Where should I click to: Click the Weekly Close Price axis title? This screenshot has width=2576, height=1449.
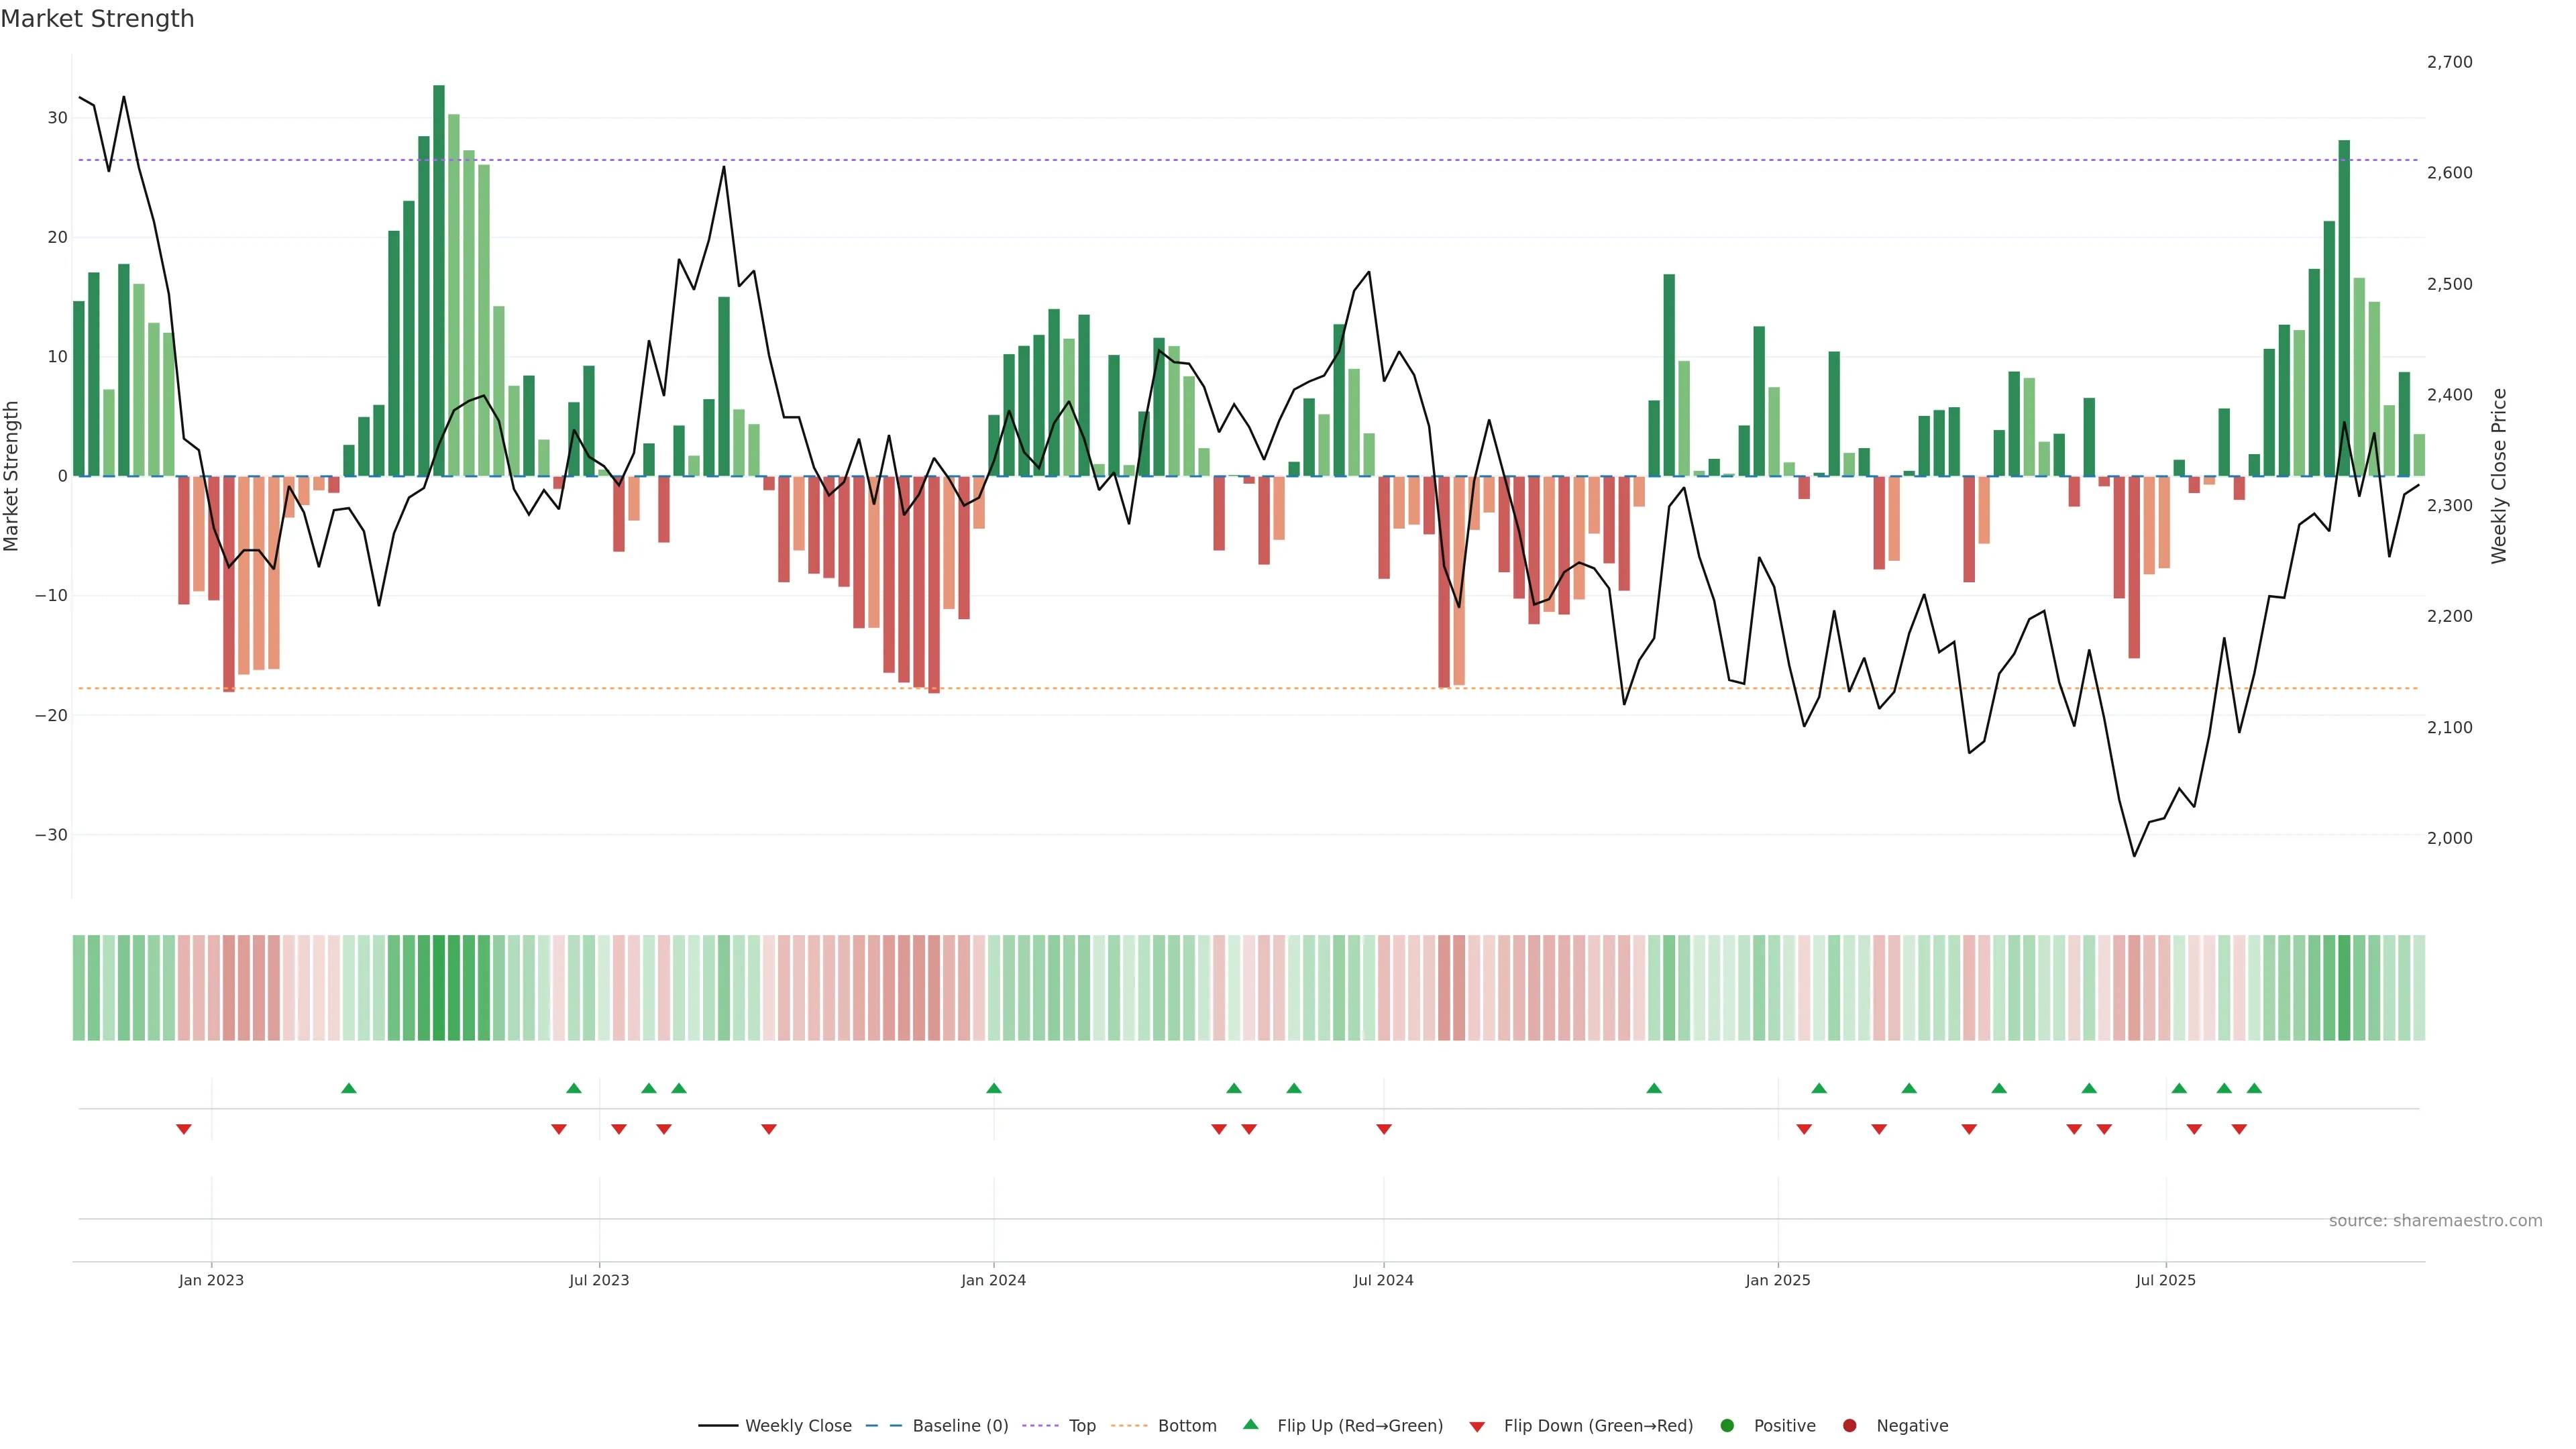2499,476
